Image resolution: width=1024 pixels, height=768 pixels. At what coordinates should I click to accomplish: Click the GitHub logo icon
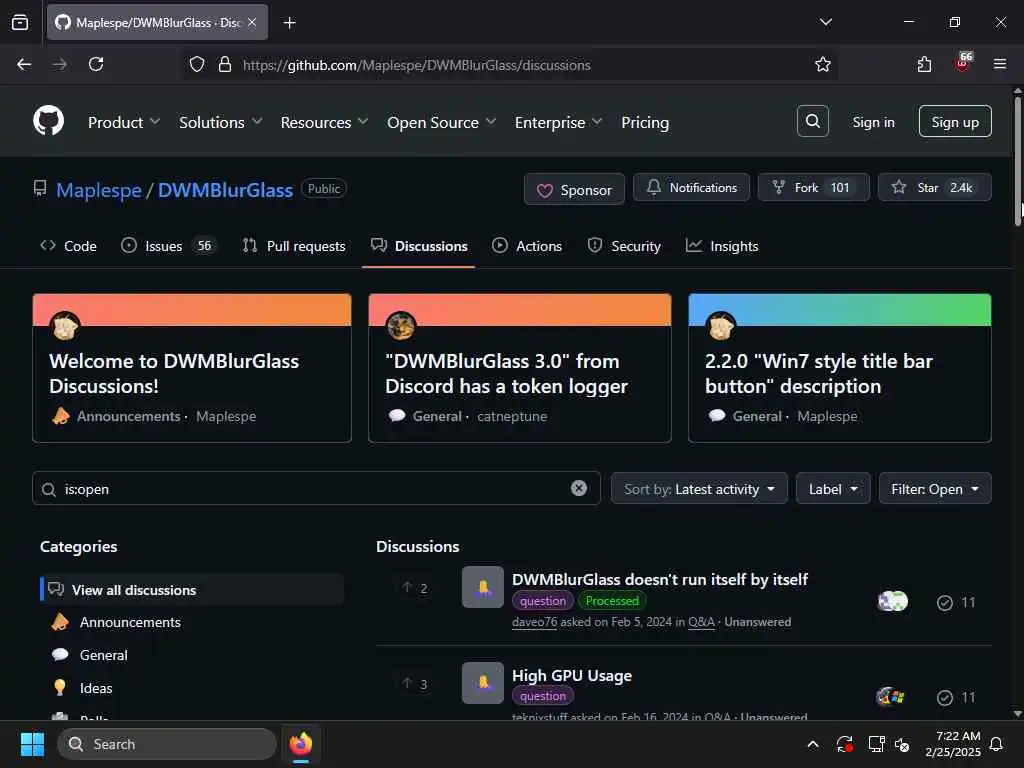click(49, 121)
